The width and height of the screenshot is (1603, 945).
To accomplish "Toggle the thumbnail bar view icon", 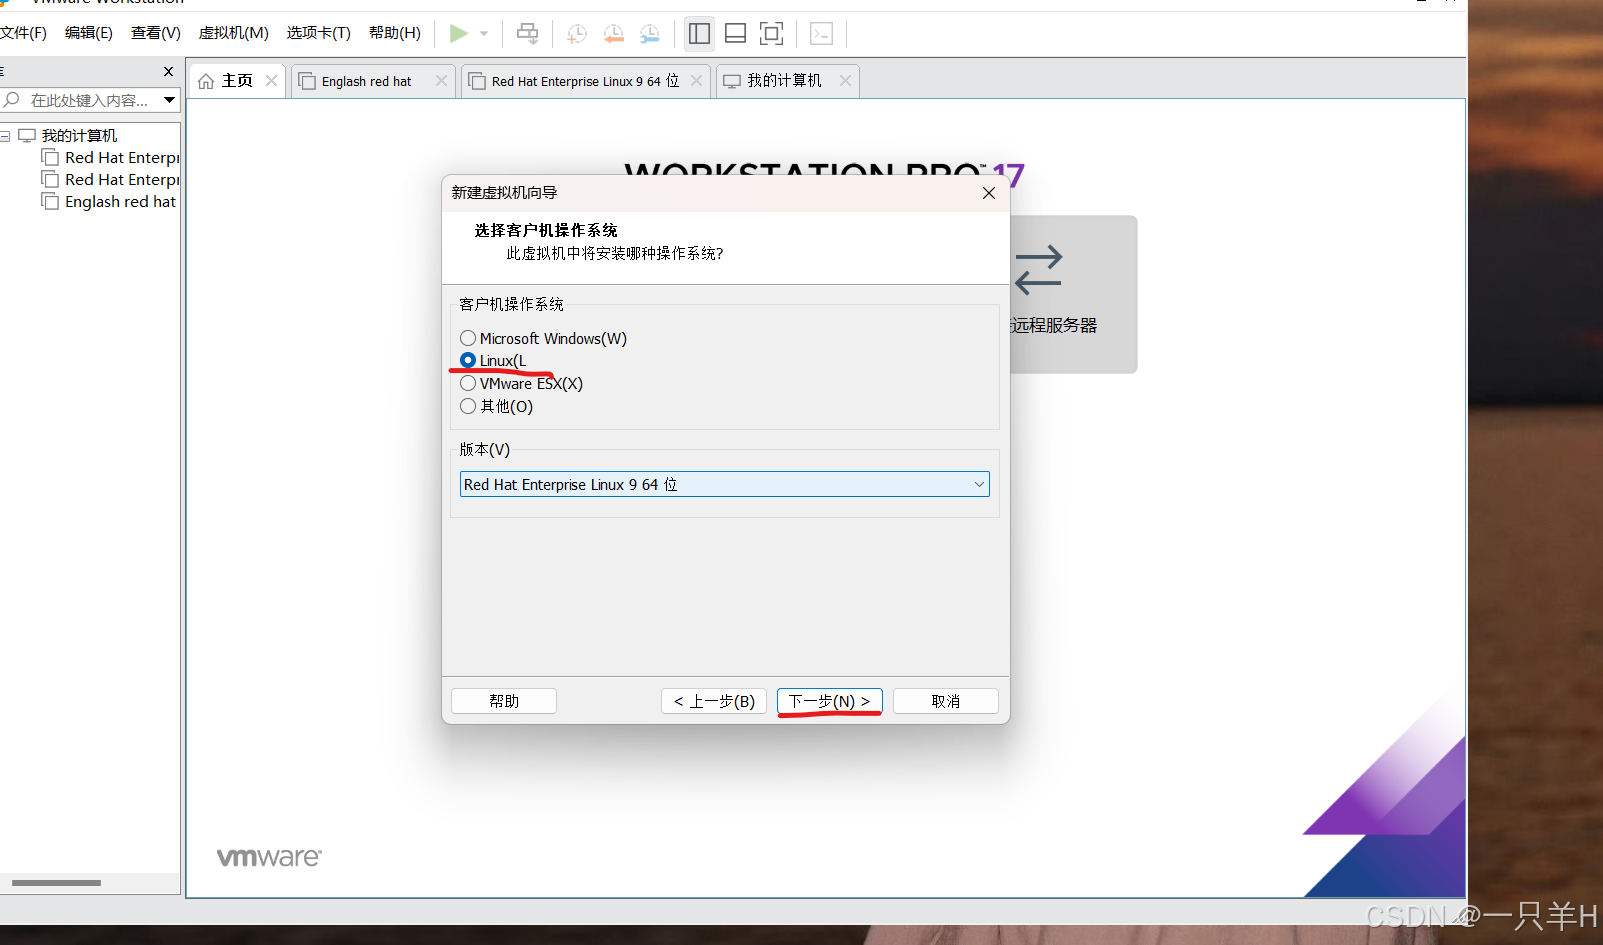I will (735, 34).
